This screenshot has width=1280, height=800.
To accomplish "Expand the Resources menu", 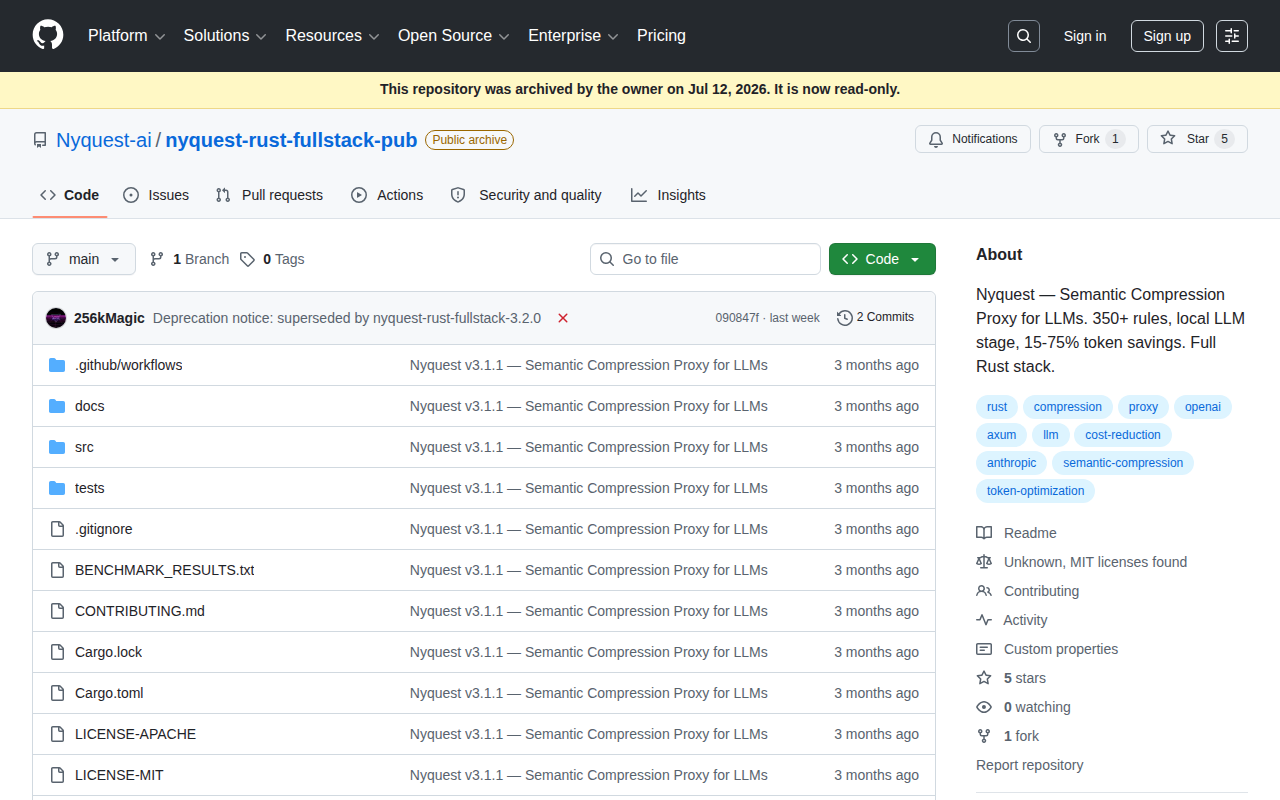I will (333, 36).
